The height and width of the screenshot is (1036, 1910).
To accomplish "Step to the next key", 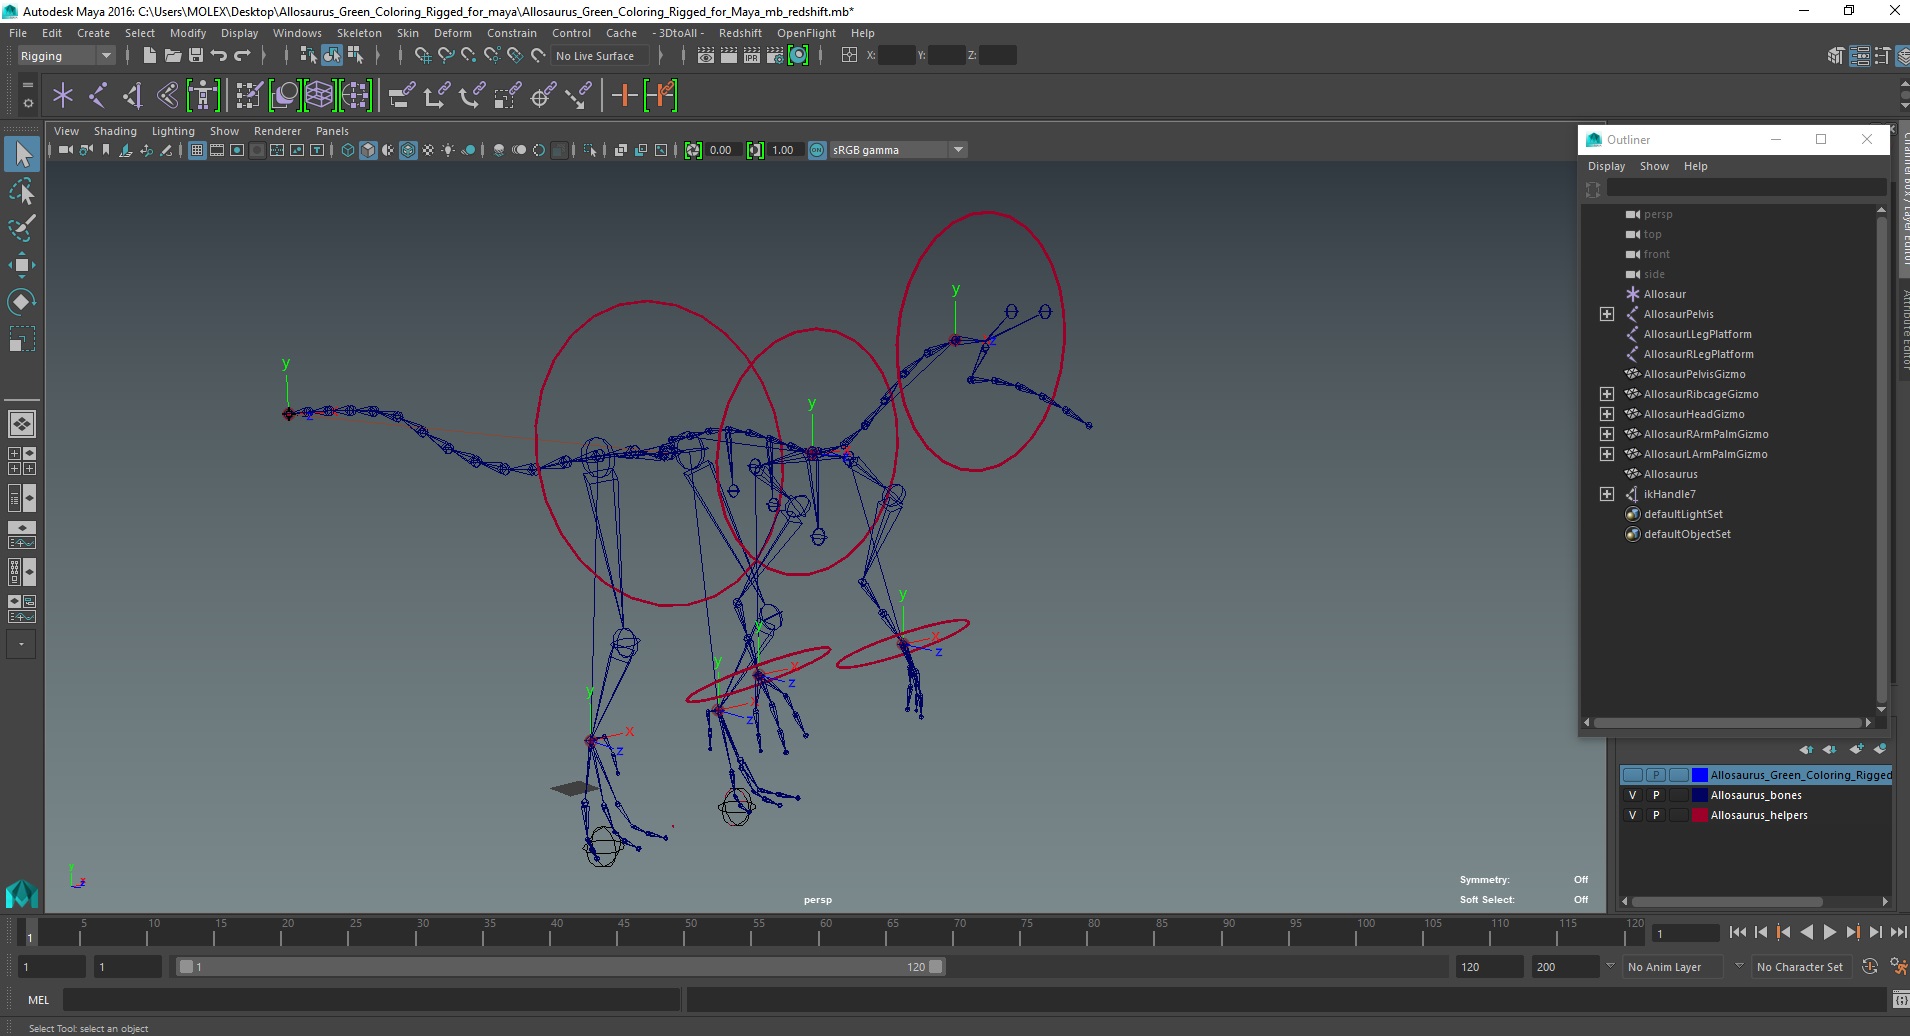I will coord(1852,932).
